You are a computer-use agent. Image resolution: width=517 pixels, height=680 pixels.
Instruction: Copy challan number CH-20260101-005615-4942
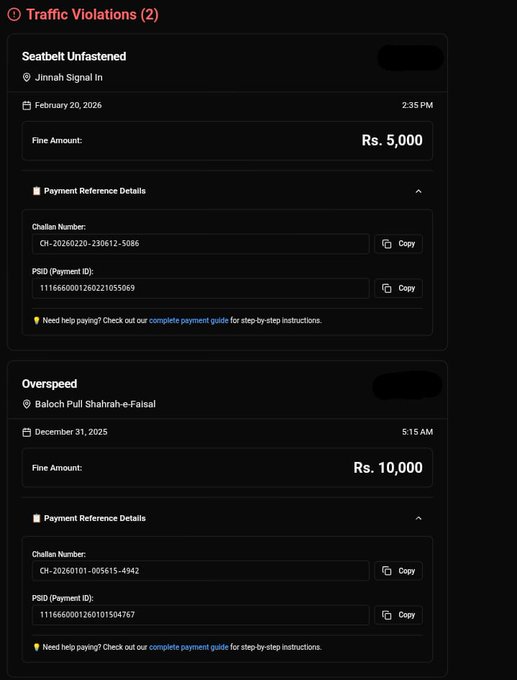coord(399,571)
